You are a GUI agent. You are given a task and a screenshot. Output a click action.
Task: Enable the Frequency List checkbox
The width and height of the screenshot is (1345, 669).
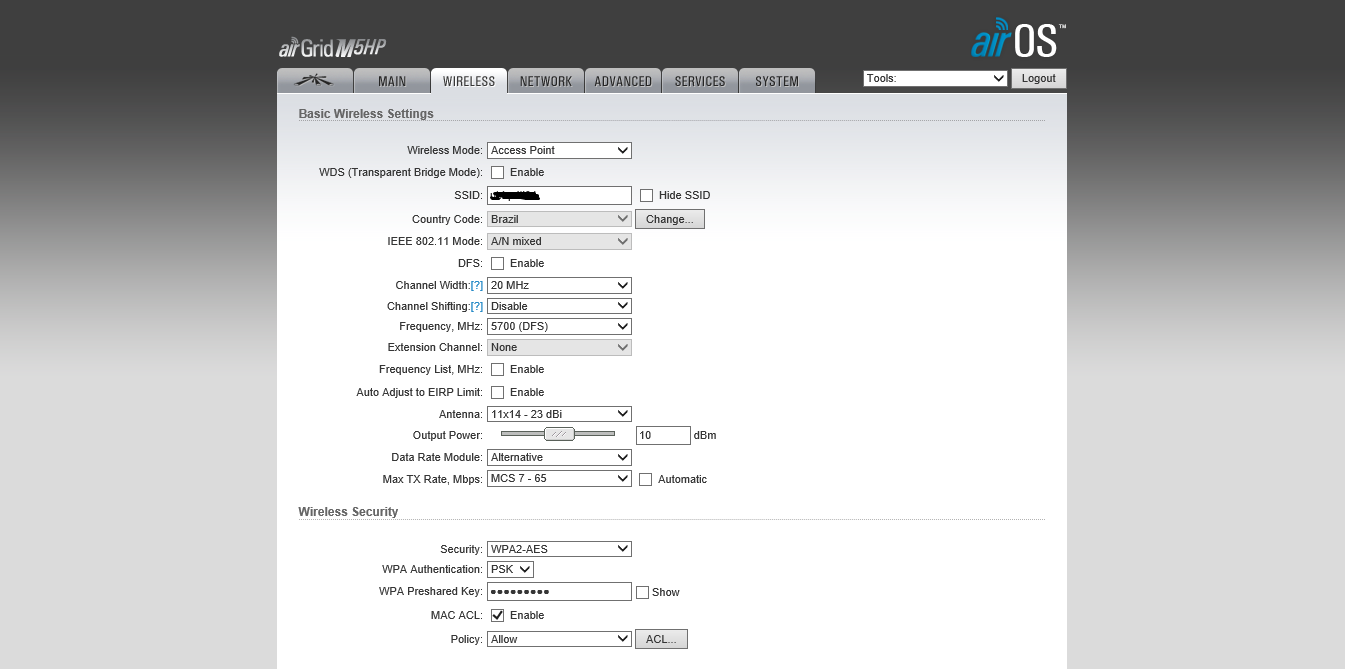(497, 370)
